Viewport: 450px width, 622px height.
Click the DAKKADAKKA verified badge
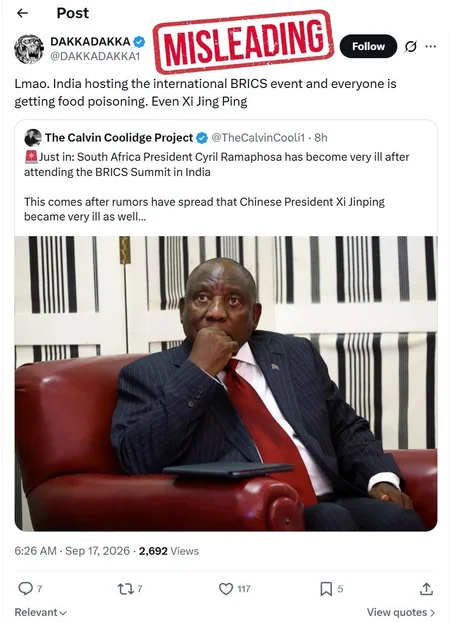(x=139, y=41)
